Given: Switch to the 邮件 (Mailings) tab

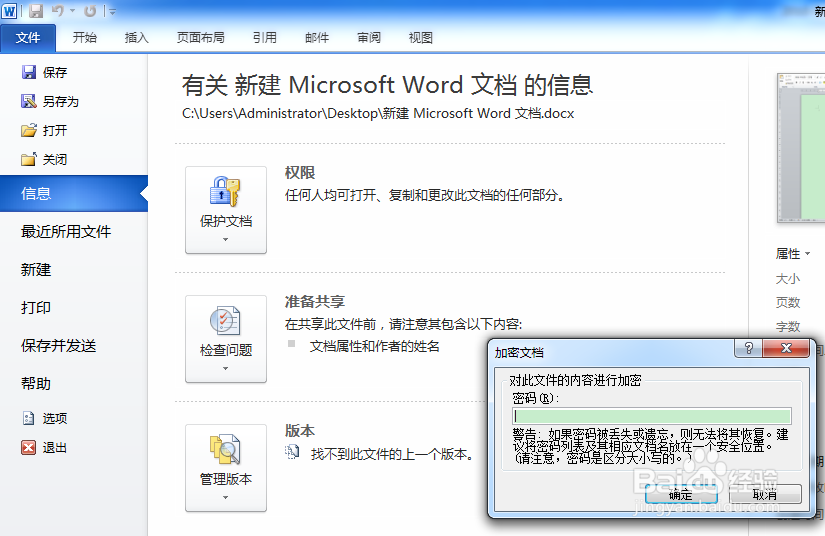Looking at the screenshot, I should (x=317, y=38).
